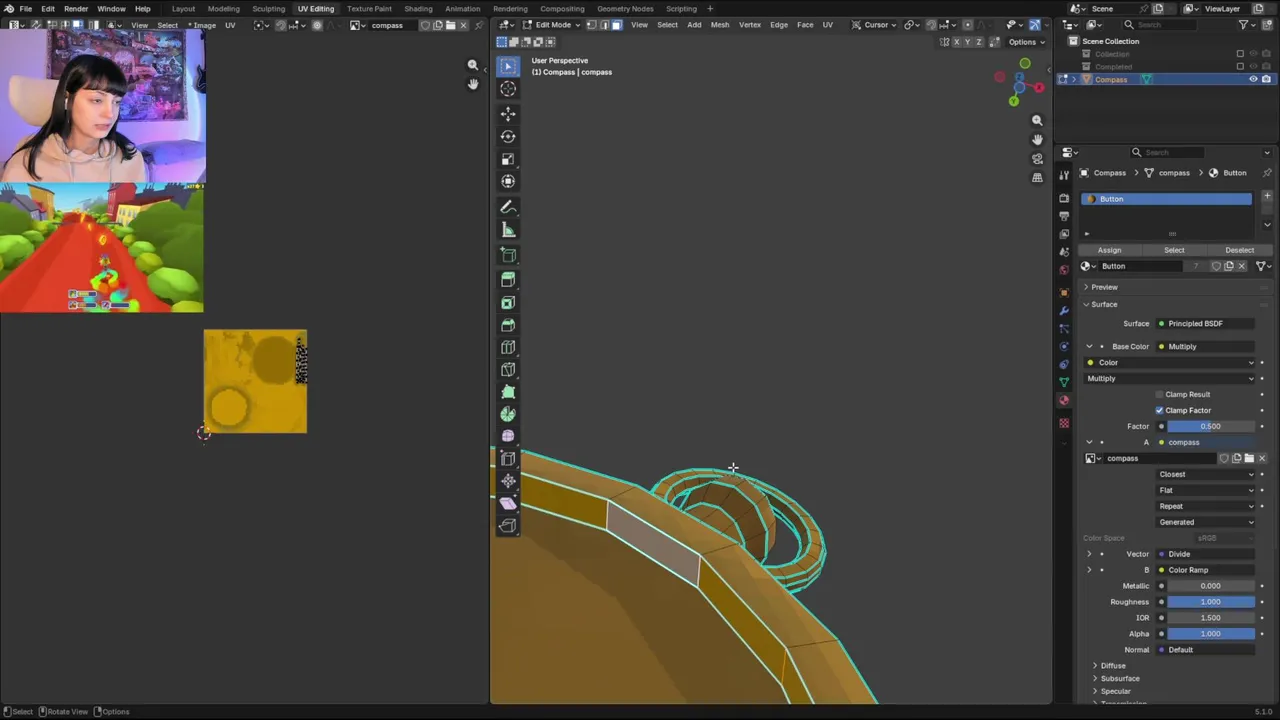Select the Spin tool
This screenshot has height=720, width=1280.
coord(508,414)
